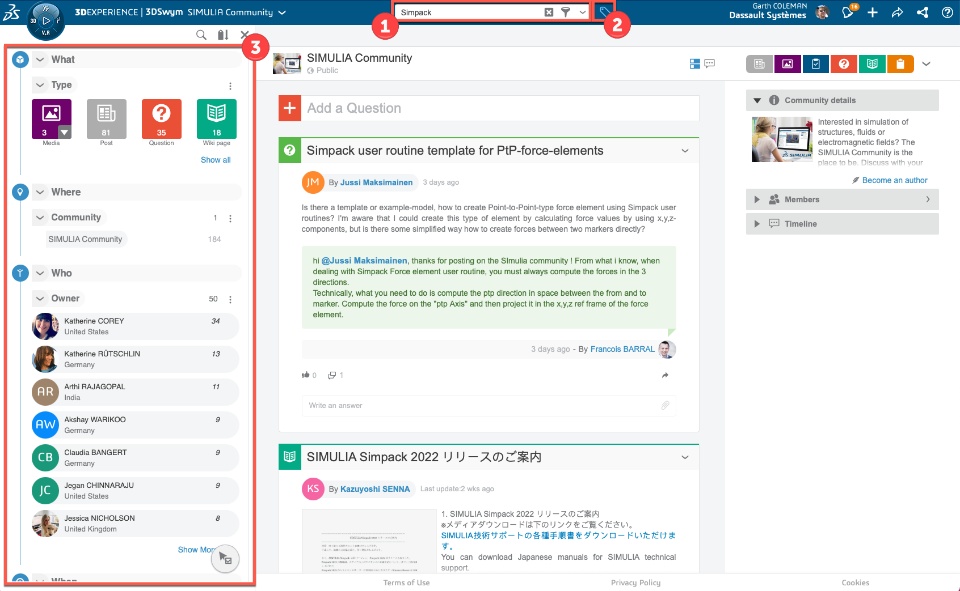Filter by owner Jogan CHINNARAJU
The height and width of the screenshot is (591, 960).
(135, 491)
